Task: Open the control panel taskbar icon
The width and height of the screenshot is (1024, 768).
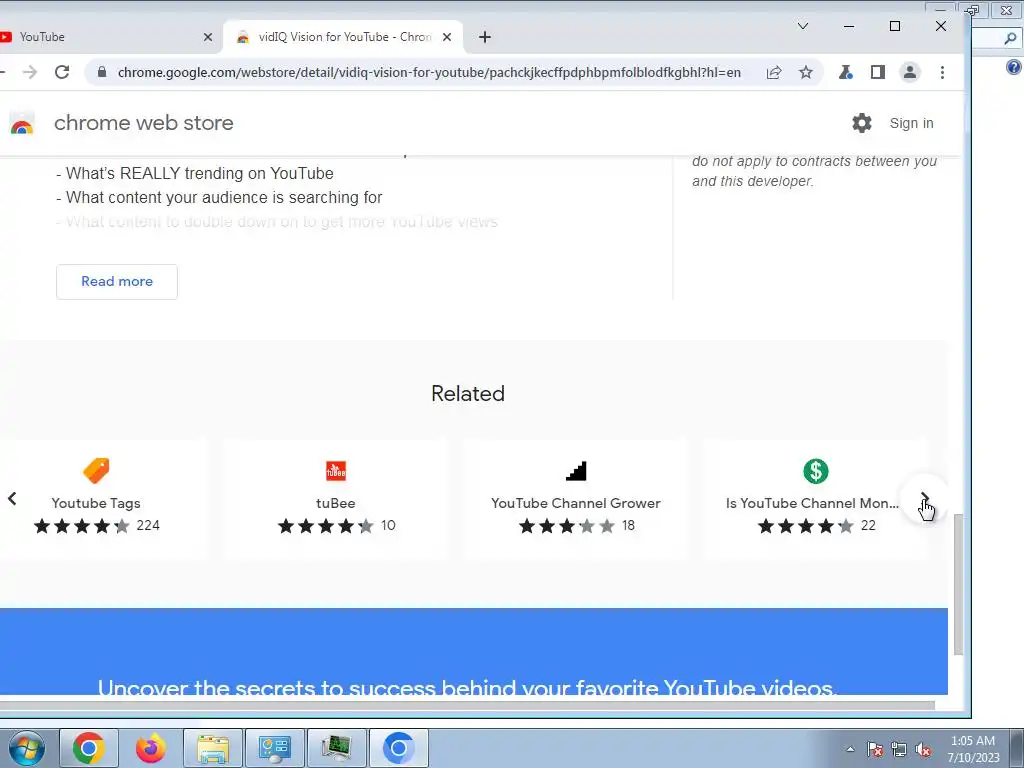Action: (x=275, y=748)
